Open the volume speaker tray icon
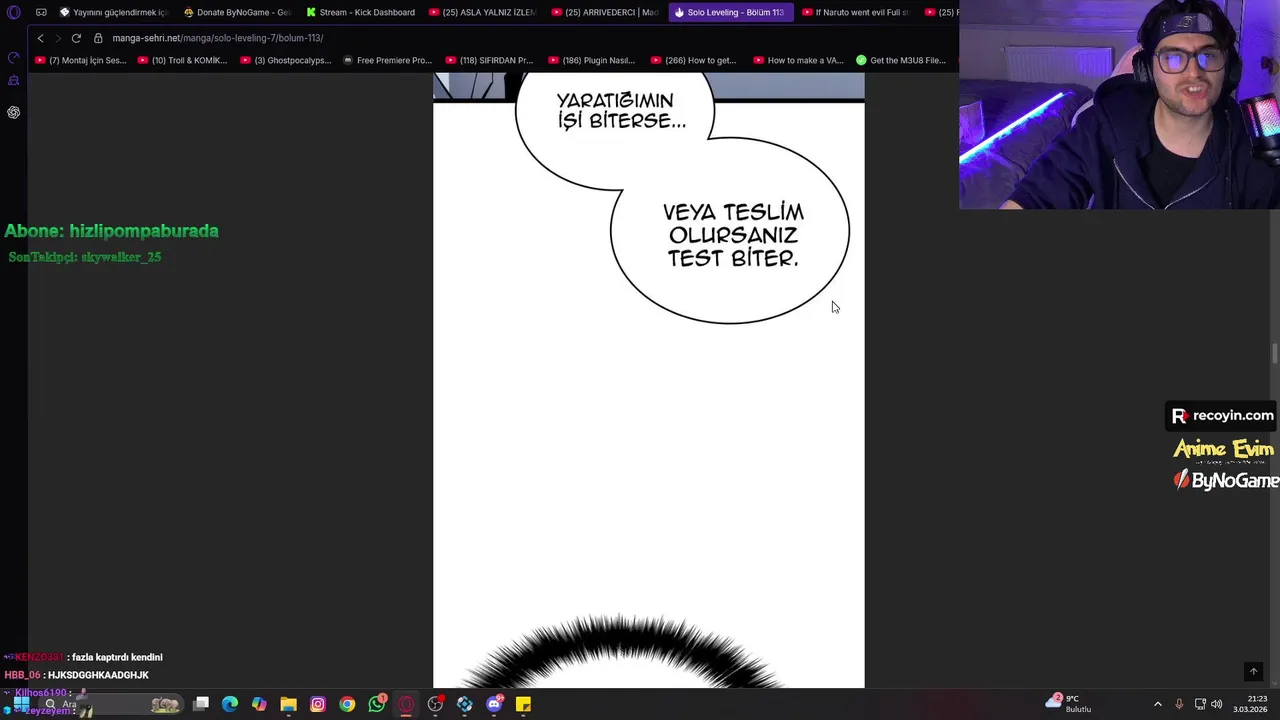 [1217, 704]
